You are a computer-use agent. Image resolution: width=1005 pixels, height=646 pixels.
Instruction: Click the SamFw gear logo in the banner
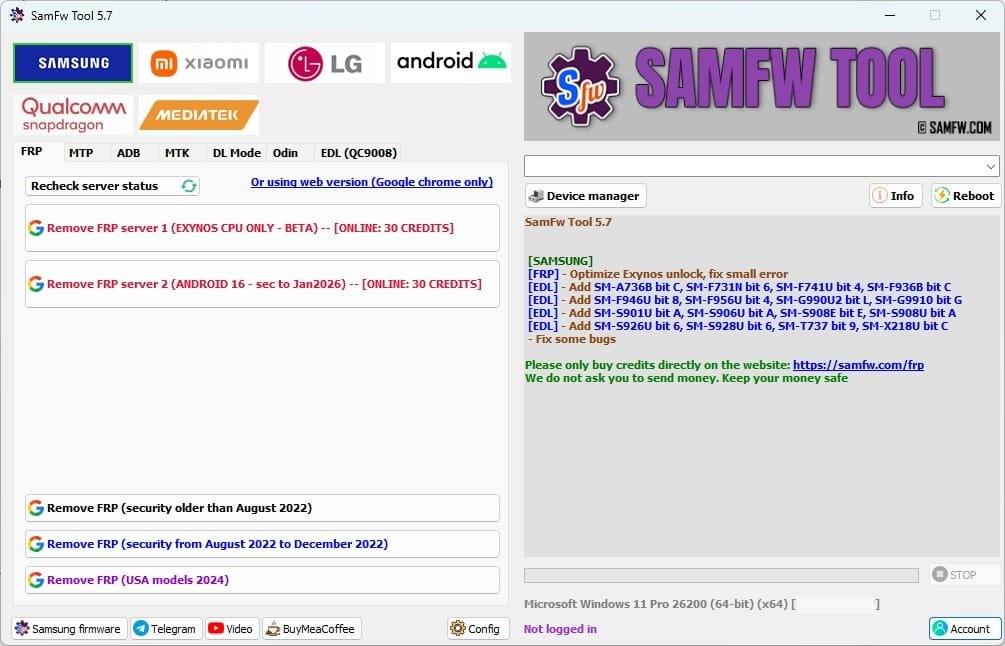pos(580,86)
